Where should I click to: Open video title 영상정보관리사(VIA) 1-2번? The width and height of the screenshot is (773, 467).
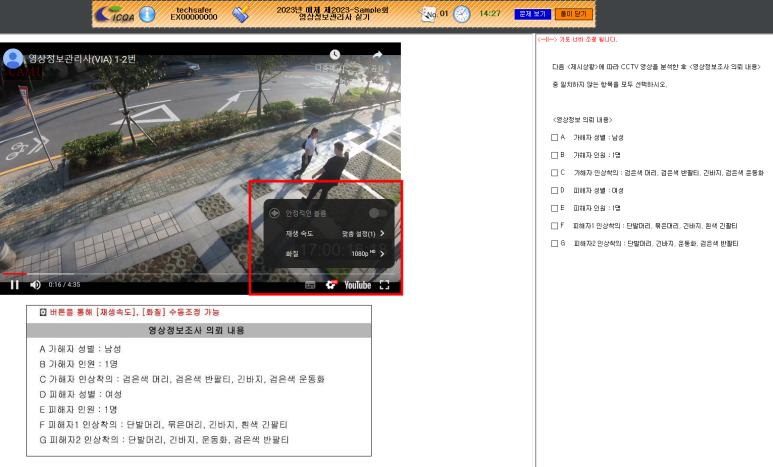(82, 59)
